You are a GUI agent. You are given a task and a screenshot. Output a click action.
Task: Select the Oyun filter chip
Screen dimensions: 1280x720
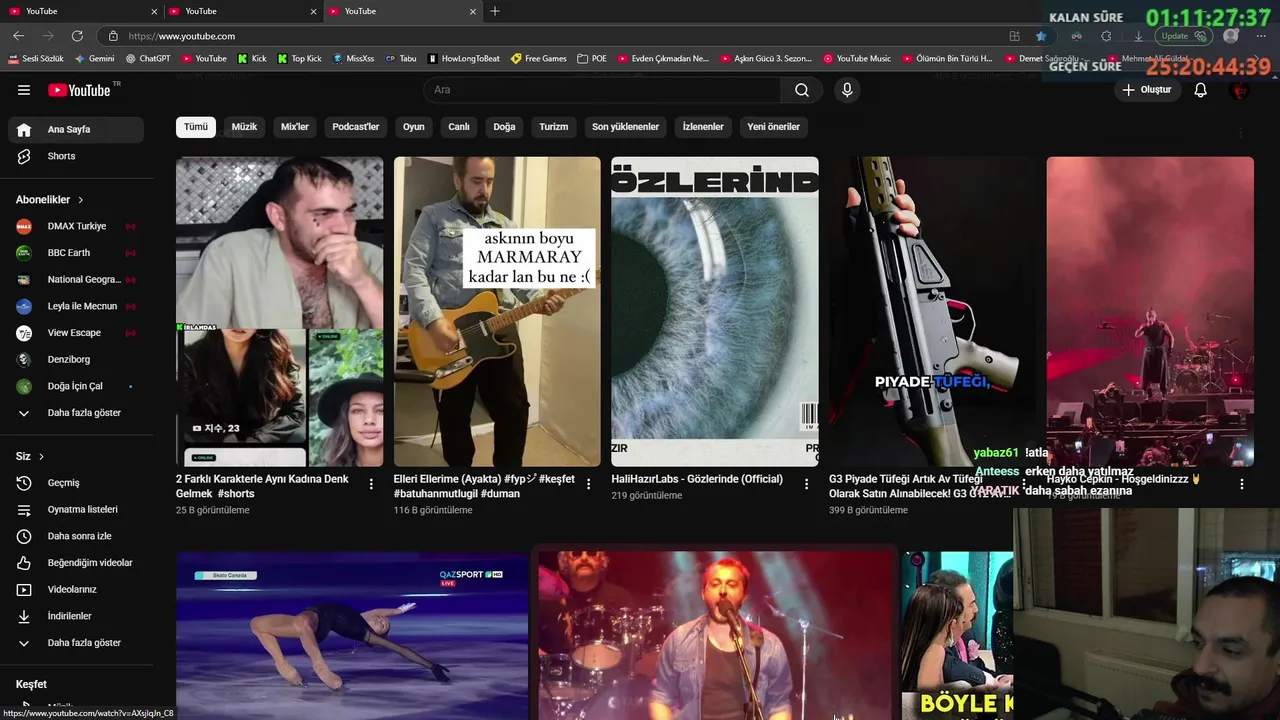[414, 127]
